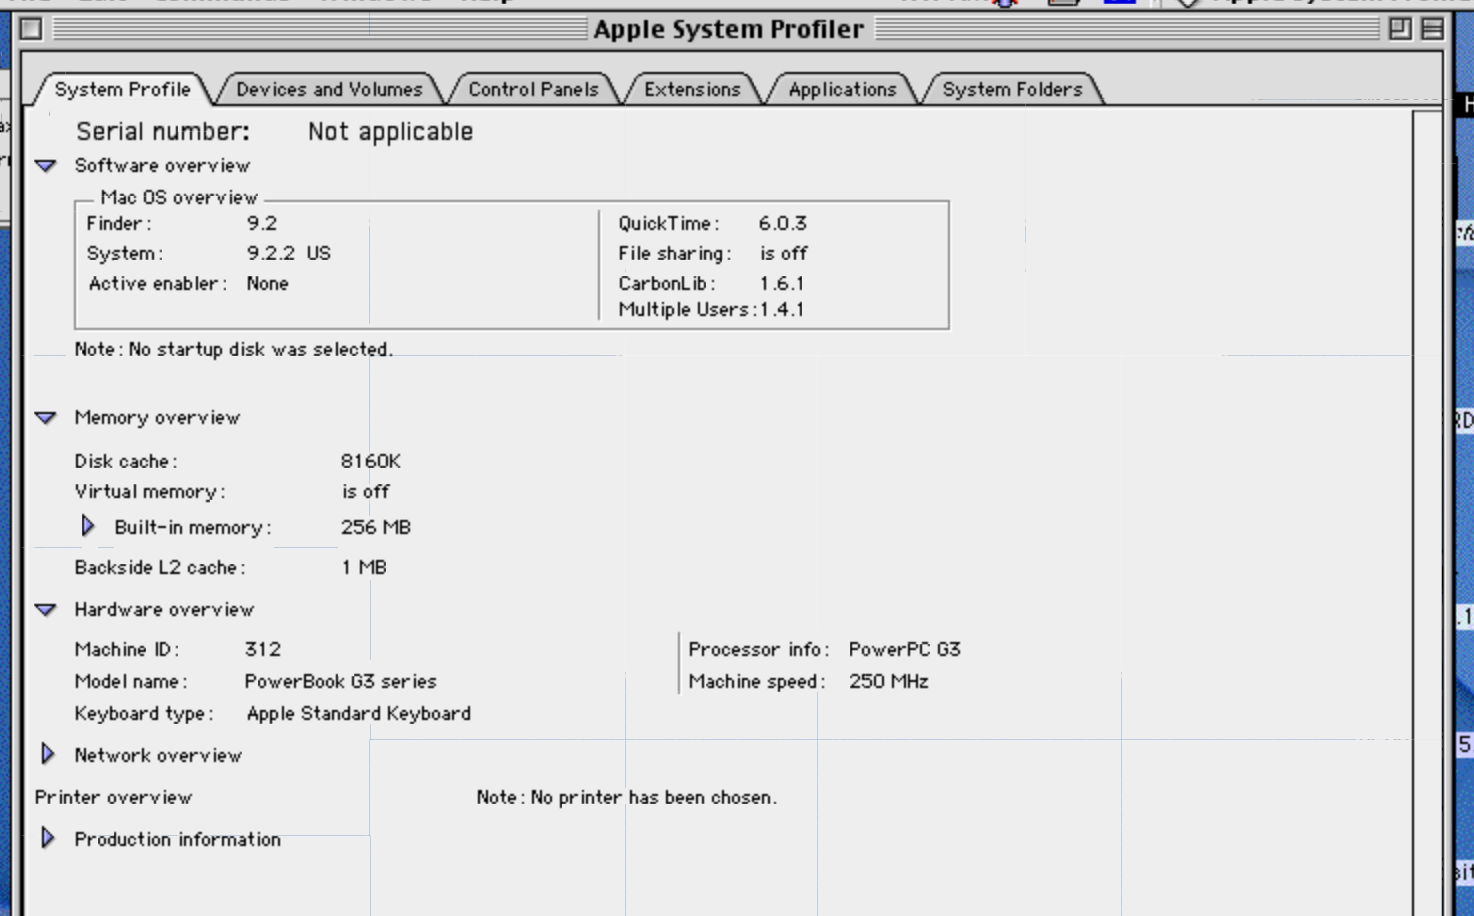
Task: Click the vertical scrollbar track
Action: tap(1426, 512)
